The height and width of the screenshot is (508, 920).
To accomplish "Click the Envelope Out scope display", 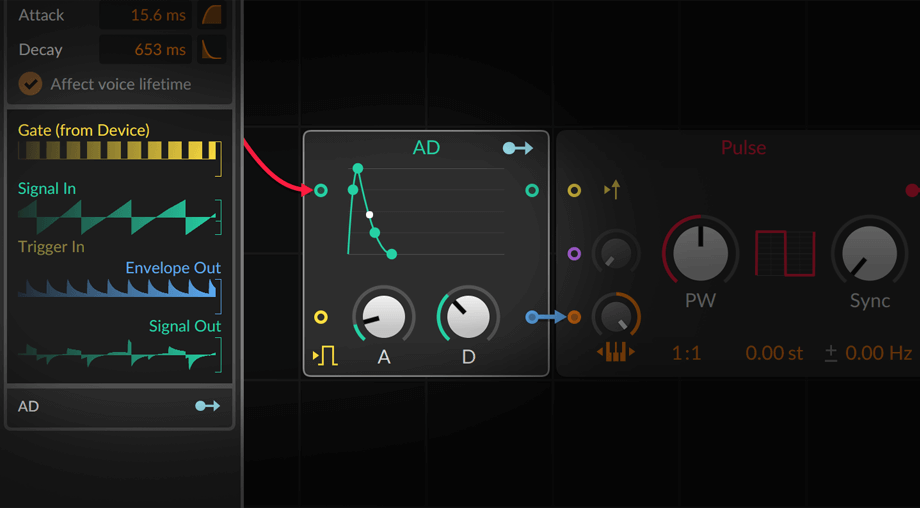I will pos(116,288).
